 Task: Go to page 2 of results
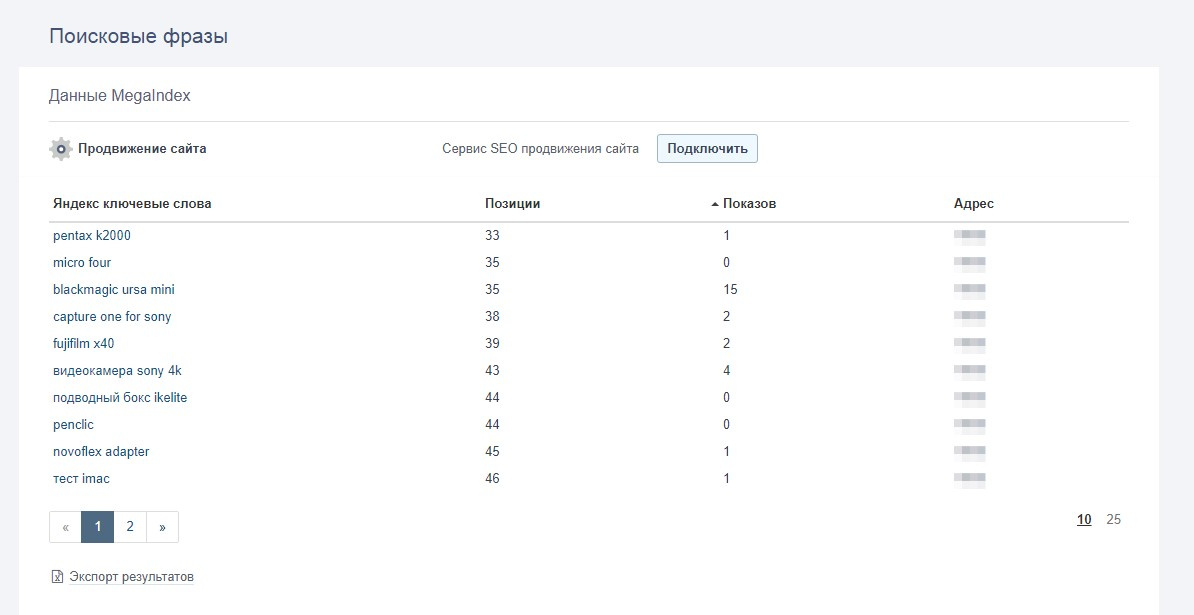(130, 527)
